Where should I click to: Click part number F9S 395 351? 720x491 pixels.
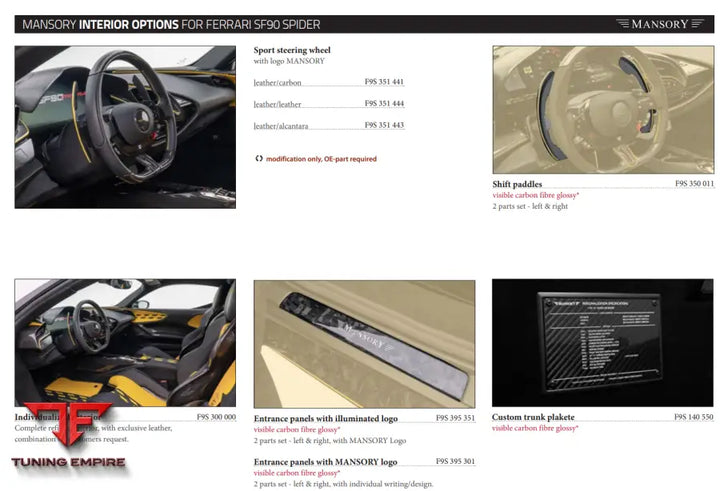(x=456, y=418)
